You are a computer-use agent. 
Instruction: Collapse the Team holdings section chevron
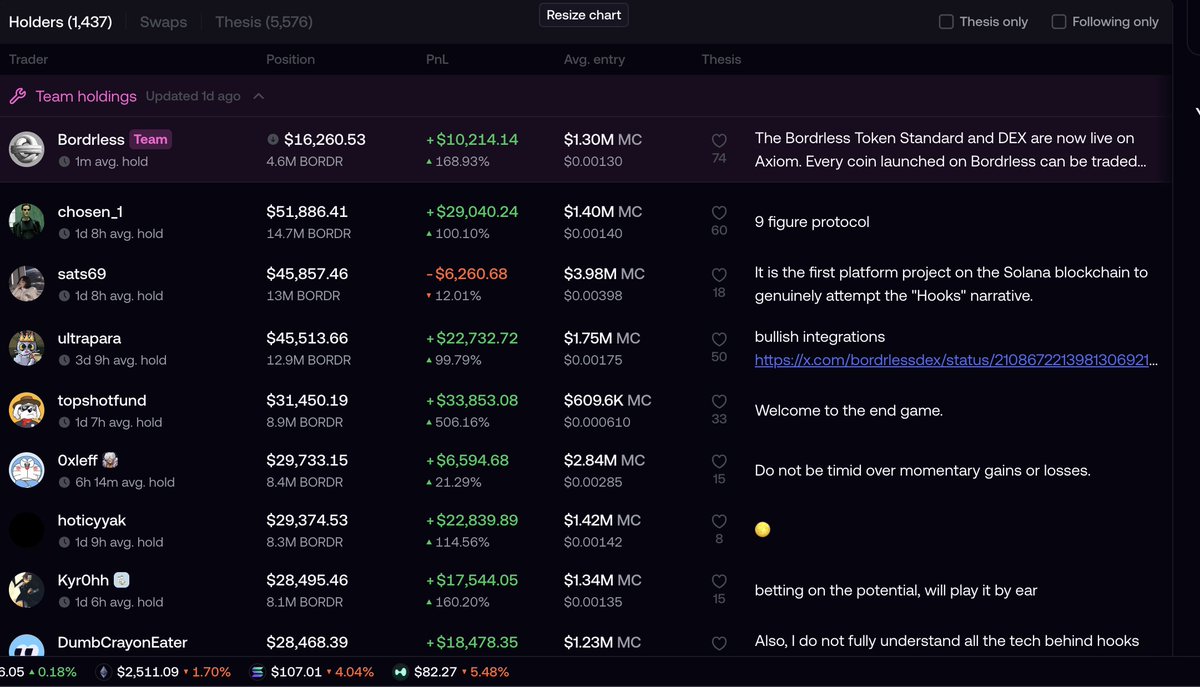pyautogui.click(x=259, y=97)
